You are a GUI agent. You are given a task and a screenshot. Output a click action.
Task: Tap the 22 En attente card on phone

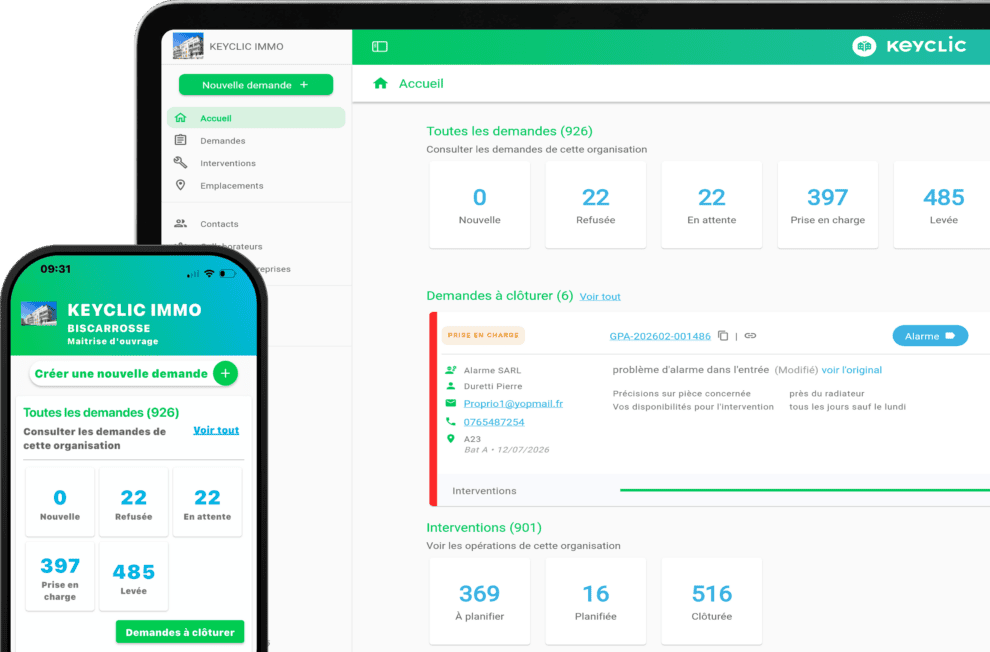207,503
